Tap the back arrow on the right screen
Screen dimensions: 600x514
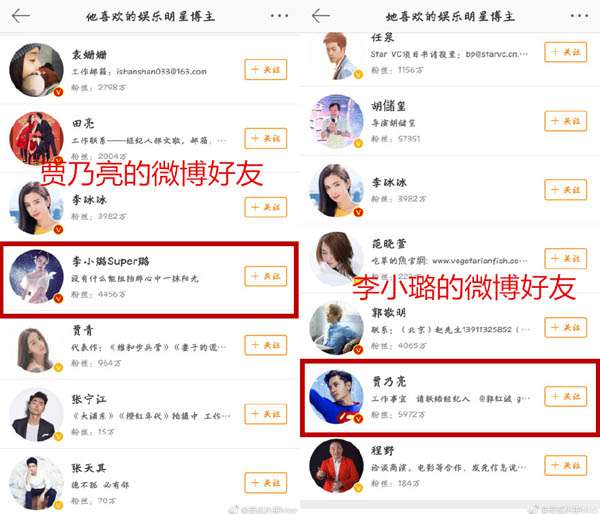(321, 16)
